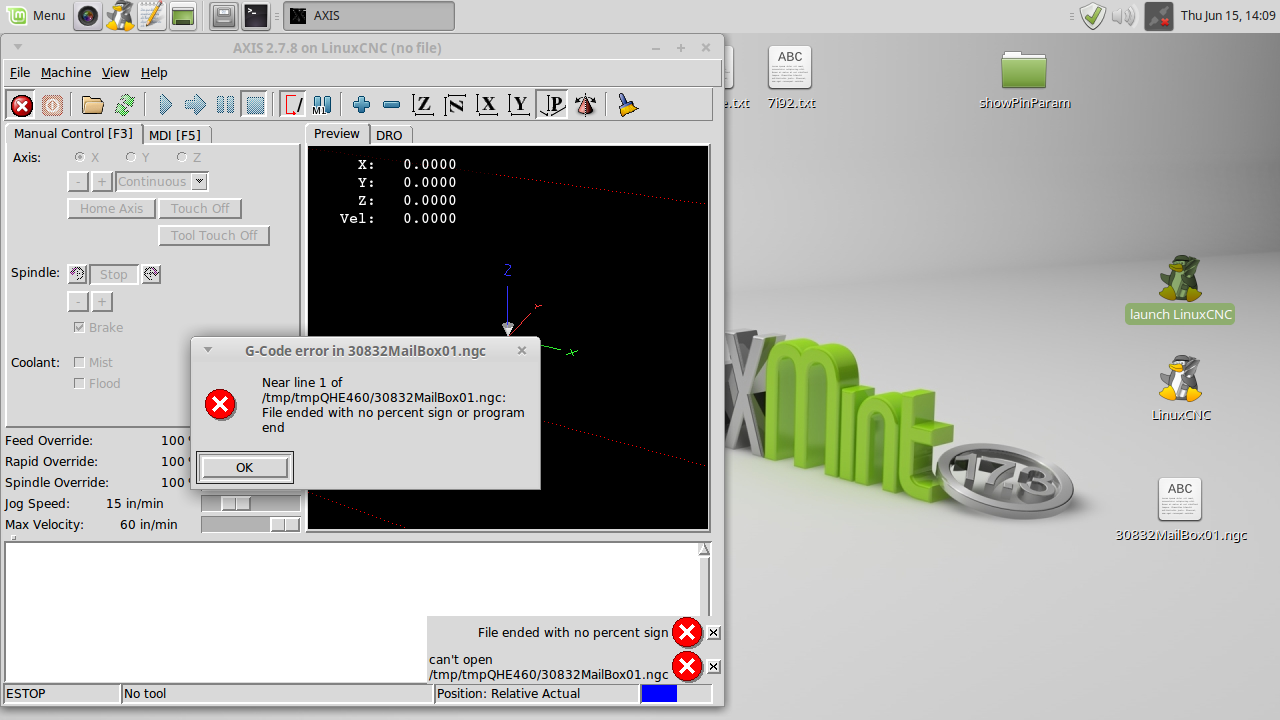The width and height of the screenshot is (1280, 720).
Task: Click OK in the G-Code error dialog
Action: (x=245, y=467)
